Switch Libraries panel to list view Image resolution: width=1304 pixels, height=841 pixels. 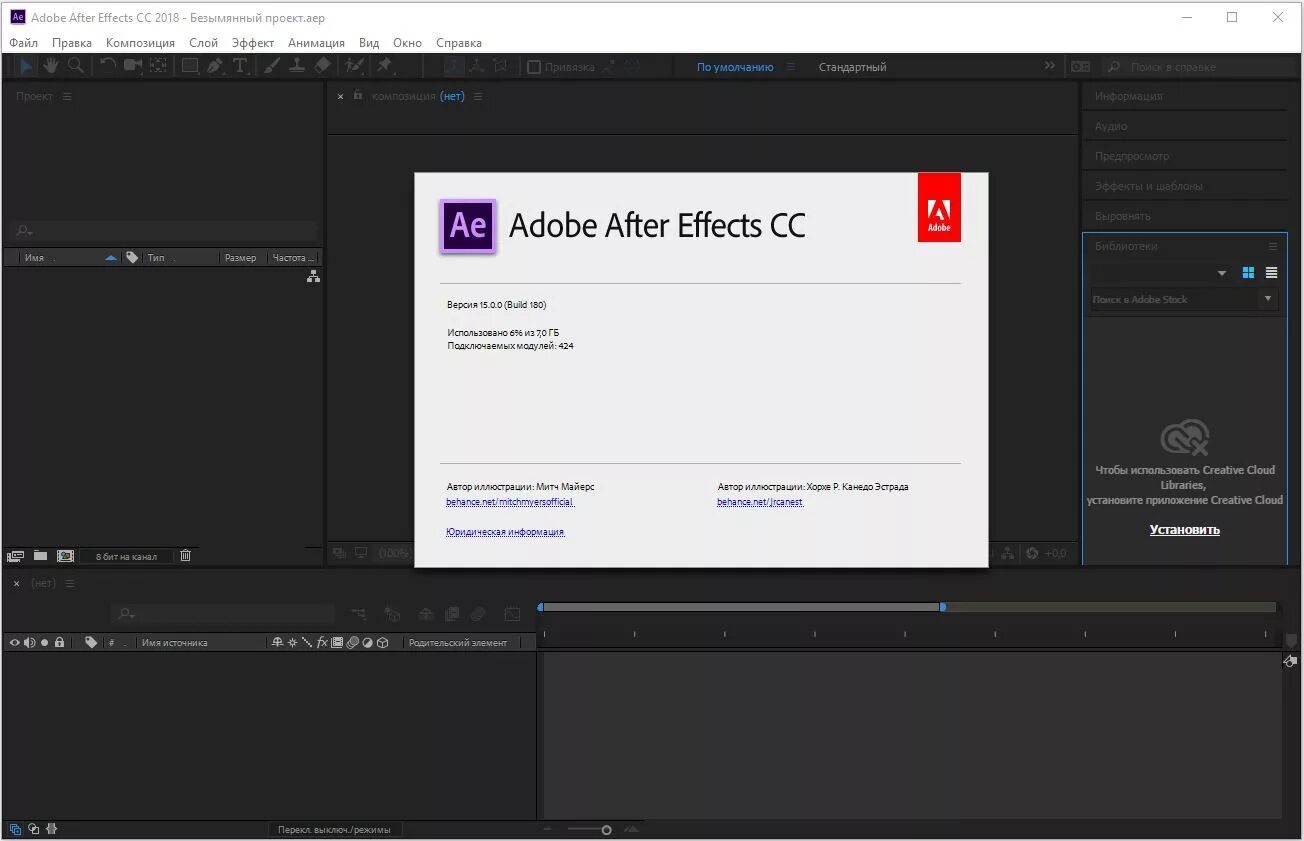[x=1272, y=272]
